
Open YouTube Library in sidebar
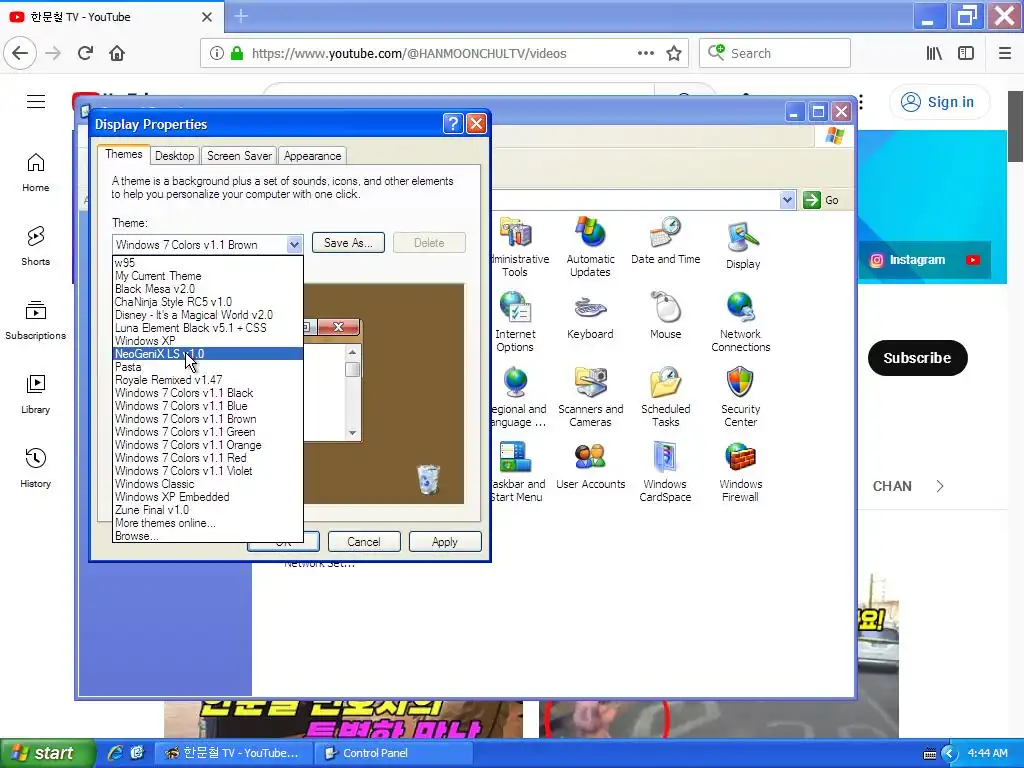(36, 394)
